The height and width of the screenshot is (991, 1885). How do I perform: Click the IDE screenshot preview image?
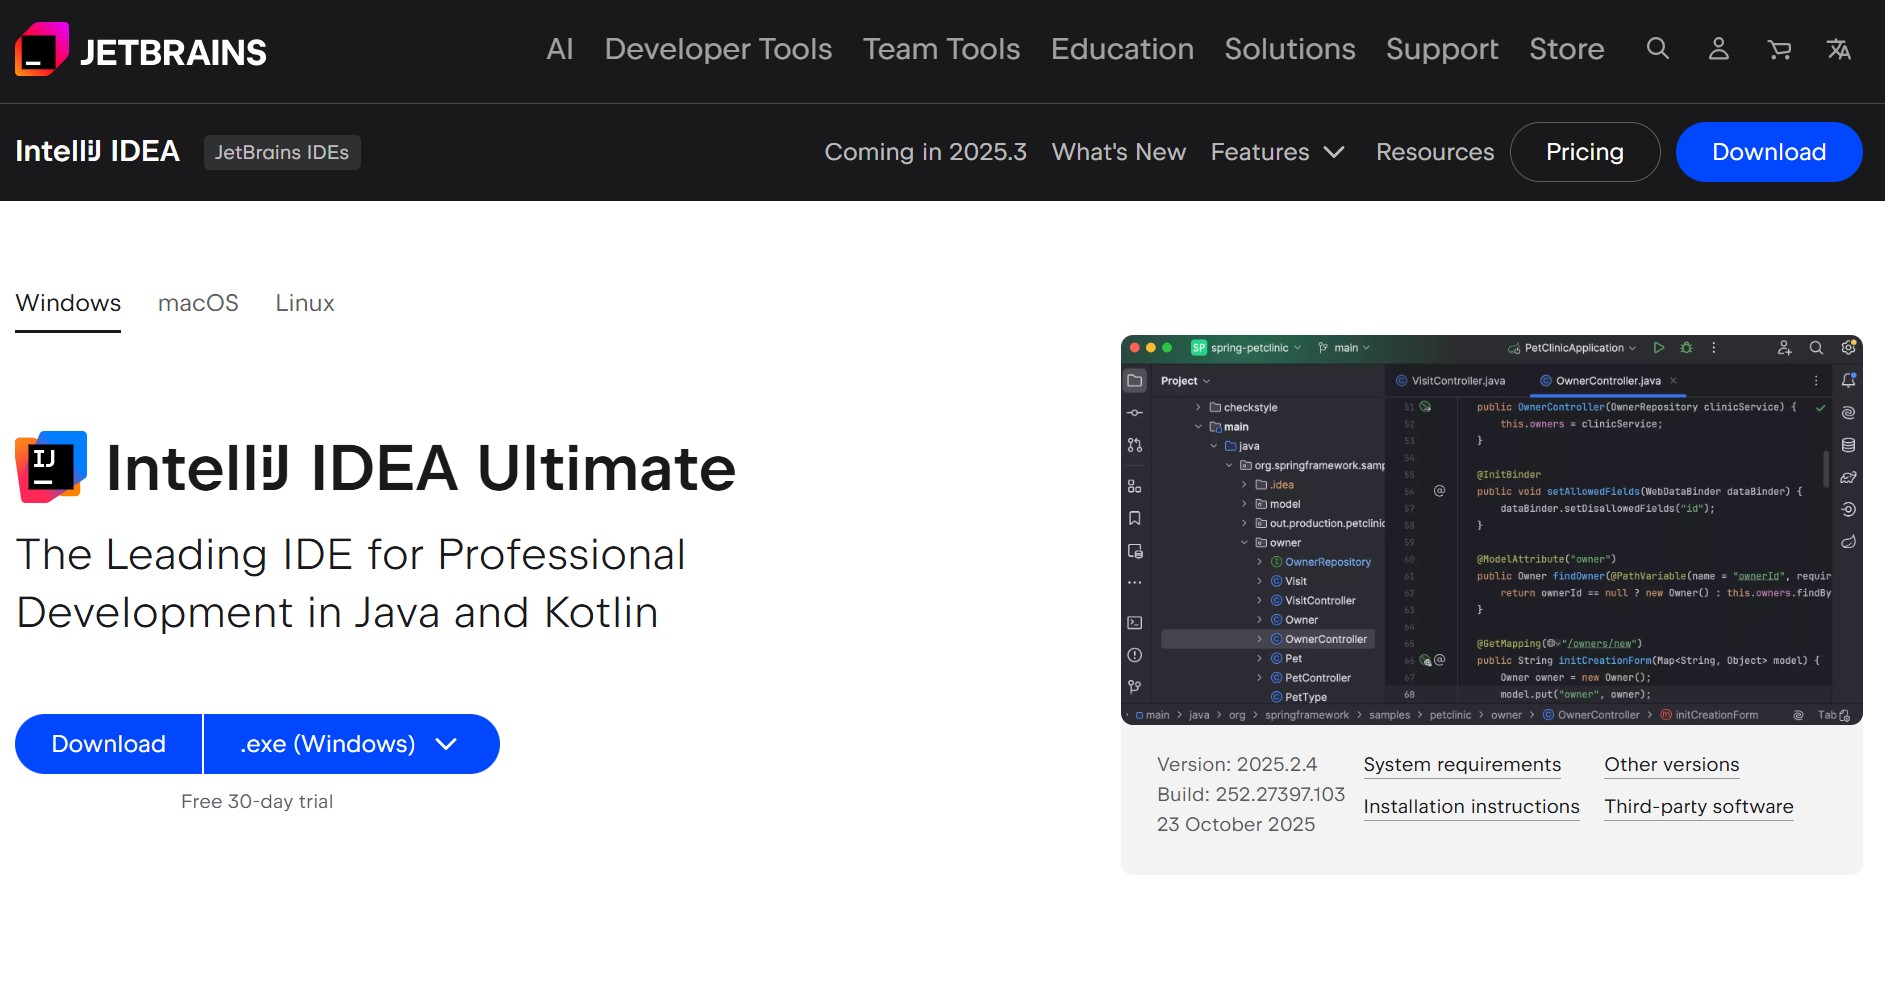(x=1491, y=530)
